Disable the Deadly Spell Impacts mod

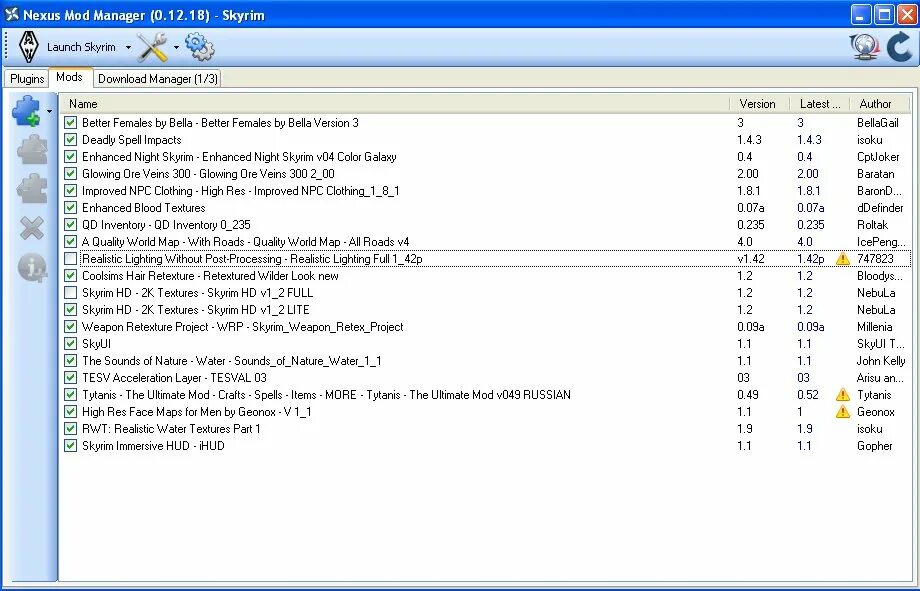[70, 140]
